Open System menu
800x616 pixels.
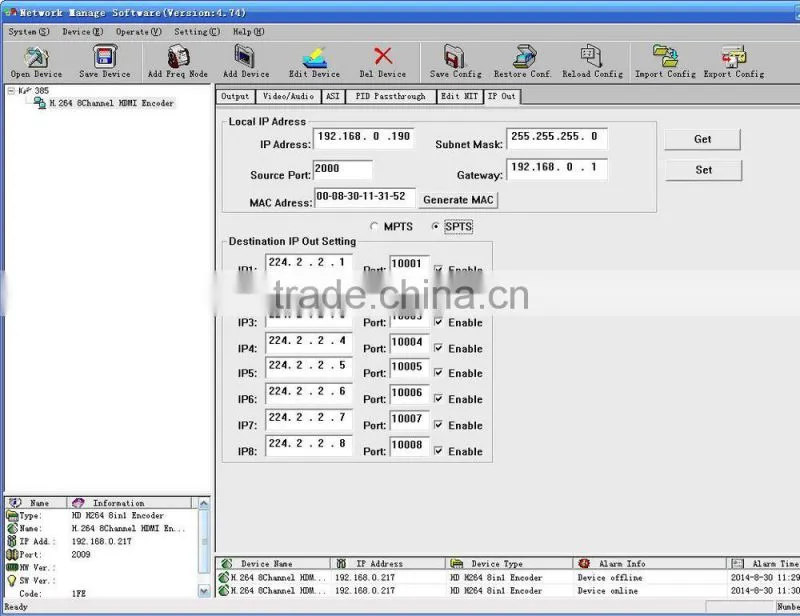click(x=29, y=32)
